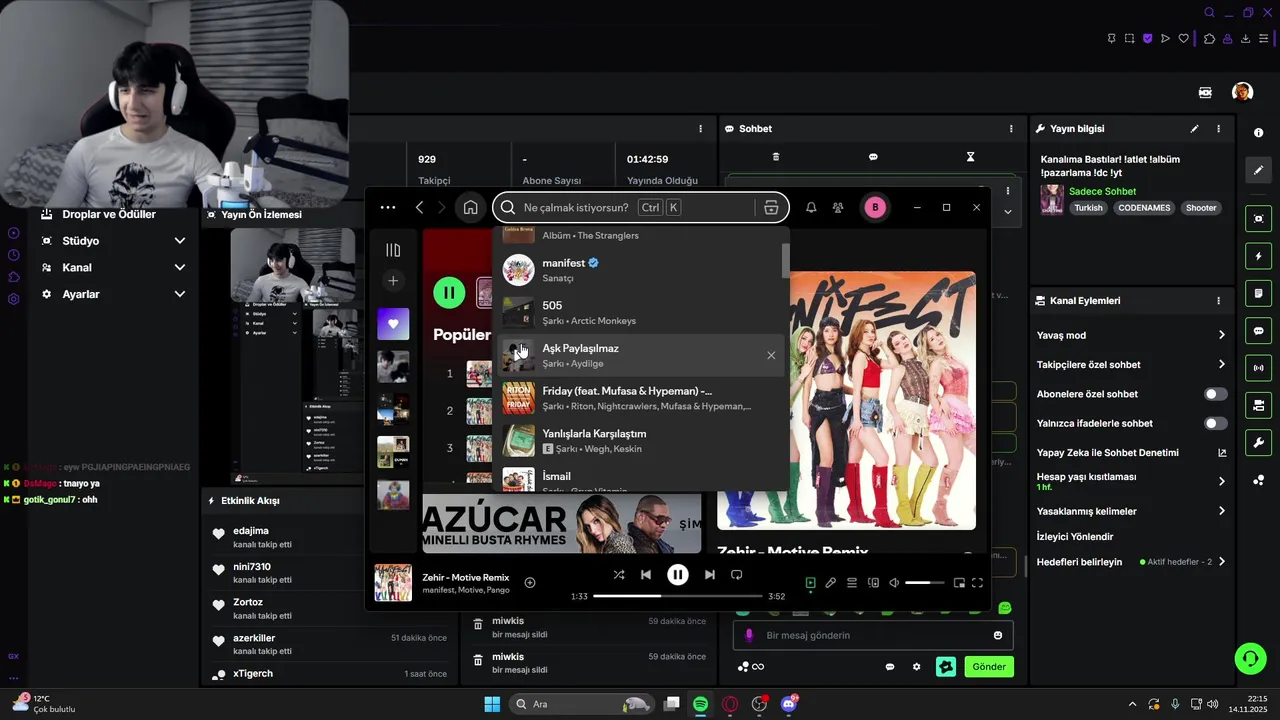Toggle repeat in Spotify player
Image resolution: width=1280 pixels, height=720 pixels.
pos(737,575)
